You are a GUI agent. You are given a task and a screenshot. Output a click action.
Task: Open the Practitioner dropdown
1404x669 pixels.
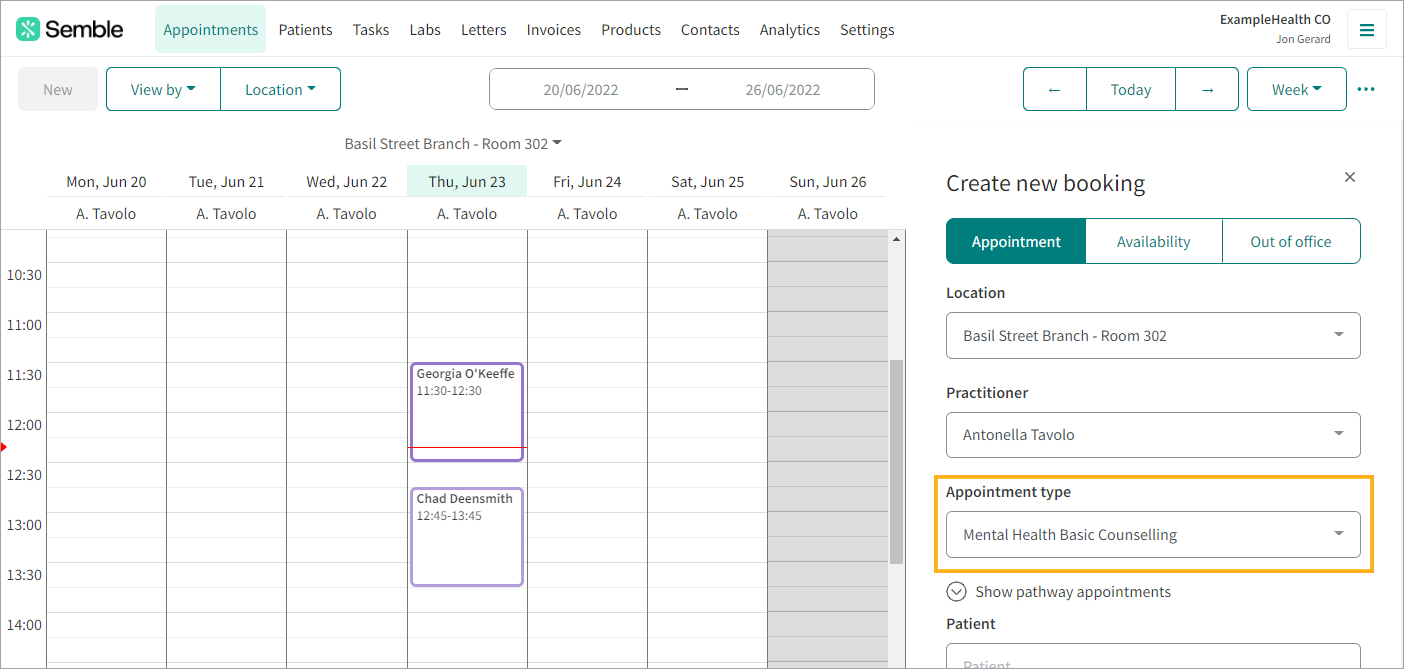tap(1153, 435)
